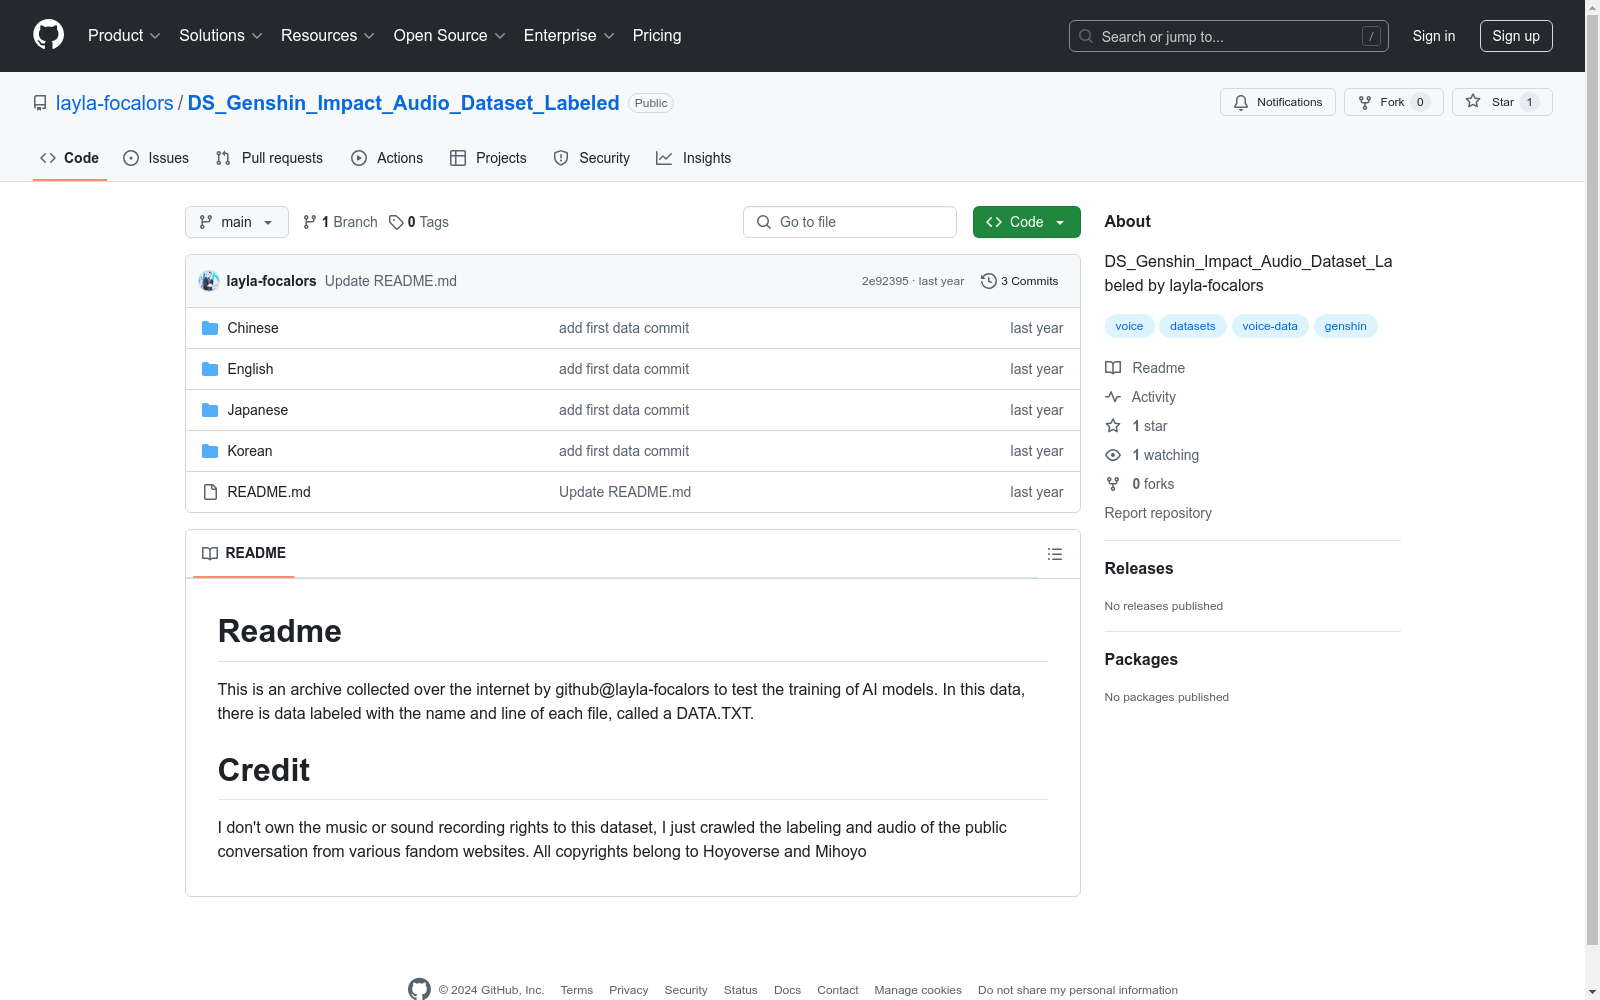The height and width of the screenshot is (1000, 1600).
Task: Switch to the Actions tab
Action: coord(387,158)
